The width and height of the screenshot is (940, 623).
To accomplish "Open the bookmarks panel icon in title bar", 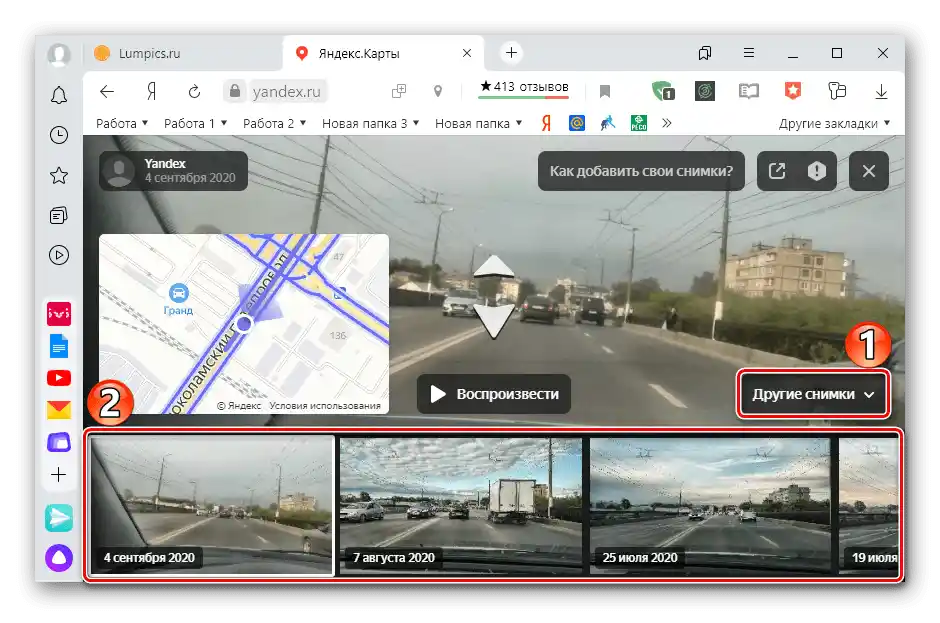I will [x=705, y=53].
